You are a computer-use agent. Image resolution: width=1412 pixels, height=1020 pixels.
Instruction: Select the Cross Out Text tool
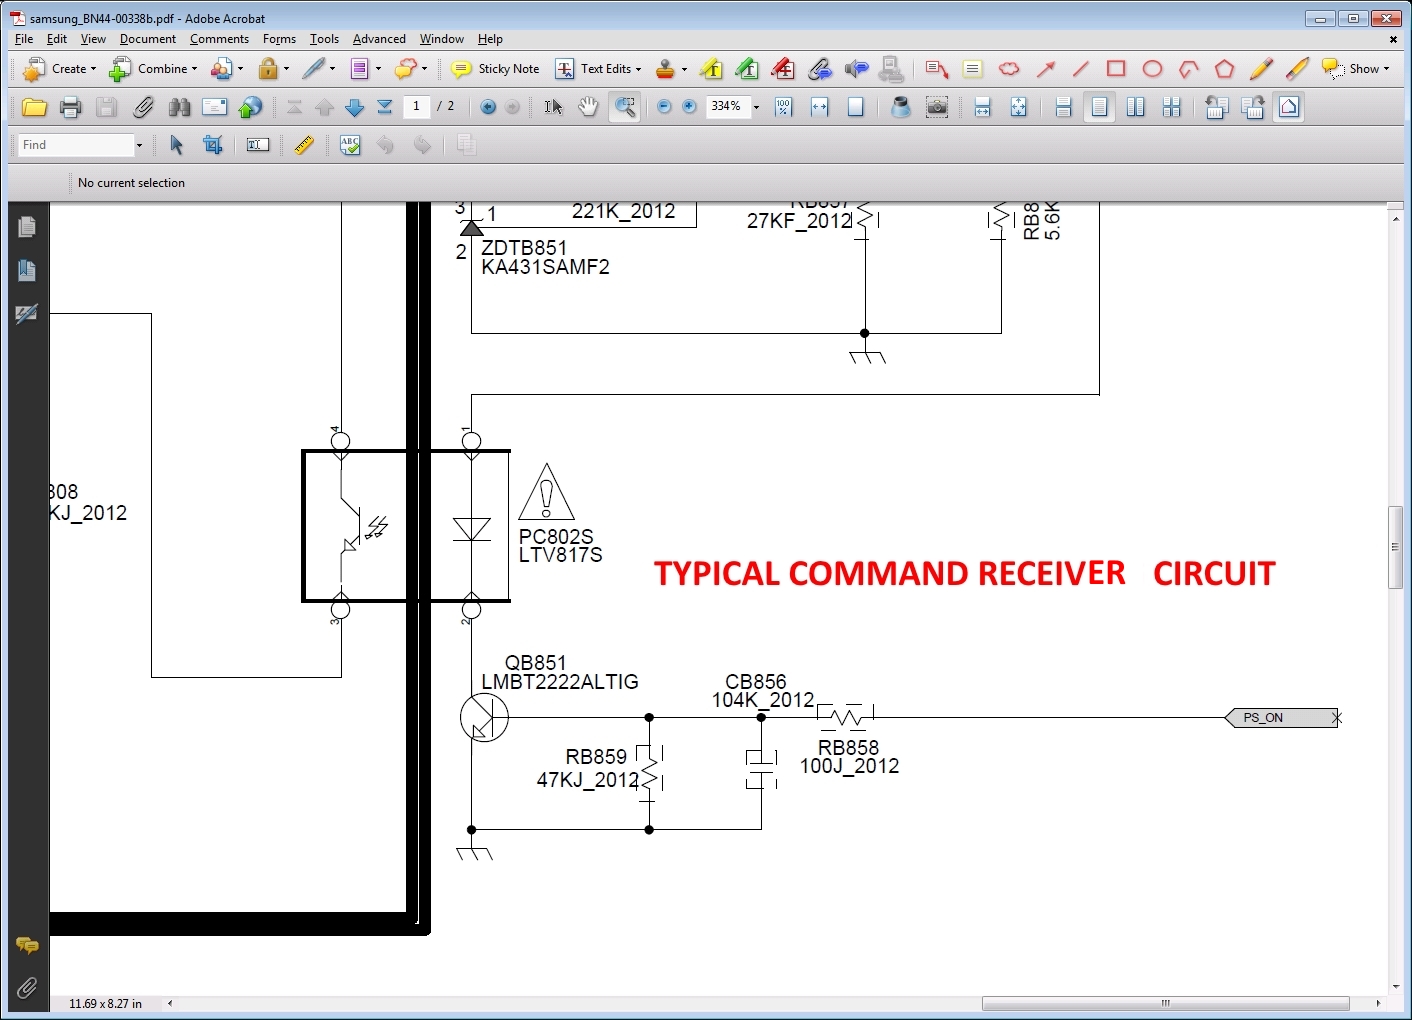(784, 69)
